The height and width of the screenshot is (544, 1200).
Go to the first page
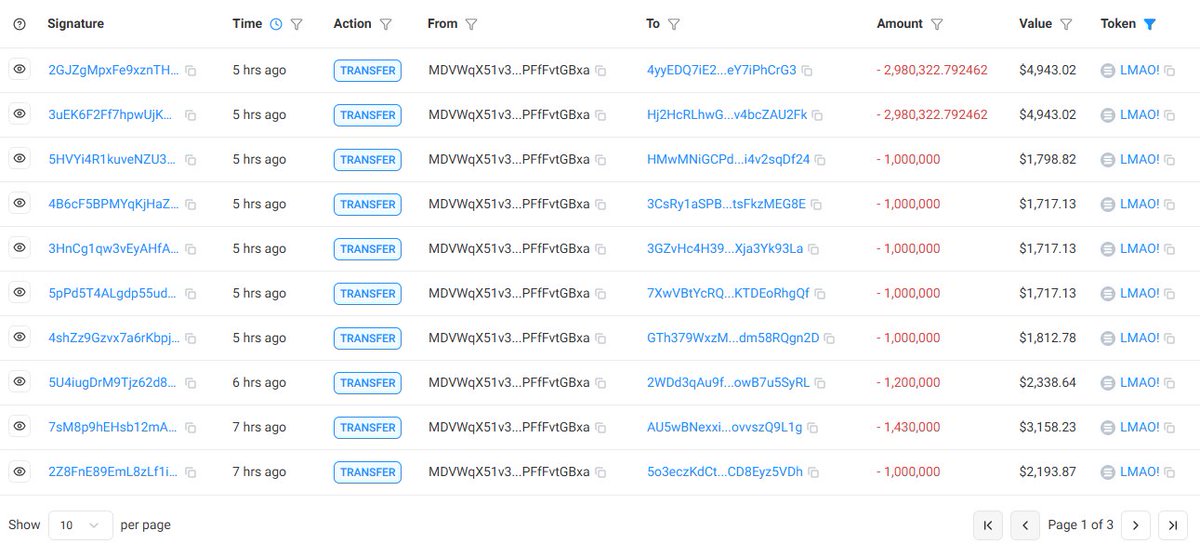click(x=987, y=524)
